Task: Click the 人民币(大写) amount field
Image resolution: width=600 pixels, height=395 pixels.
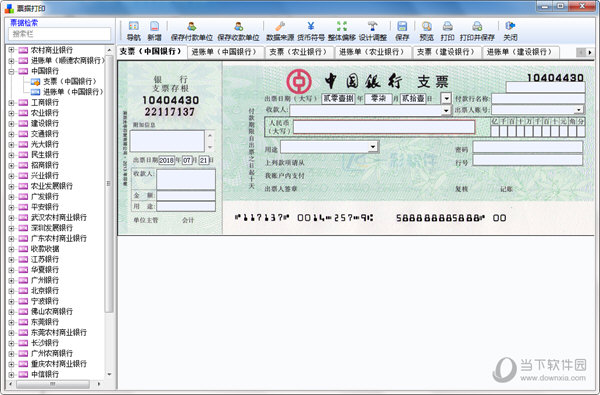Action: [384, 127]
